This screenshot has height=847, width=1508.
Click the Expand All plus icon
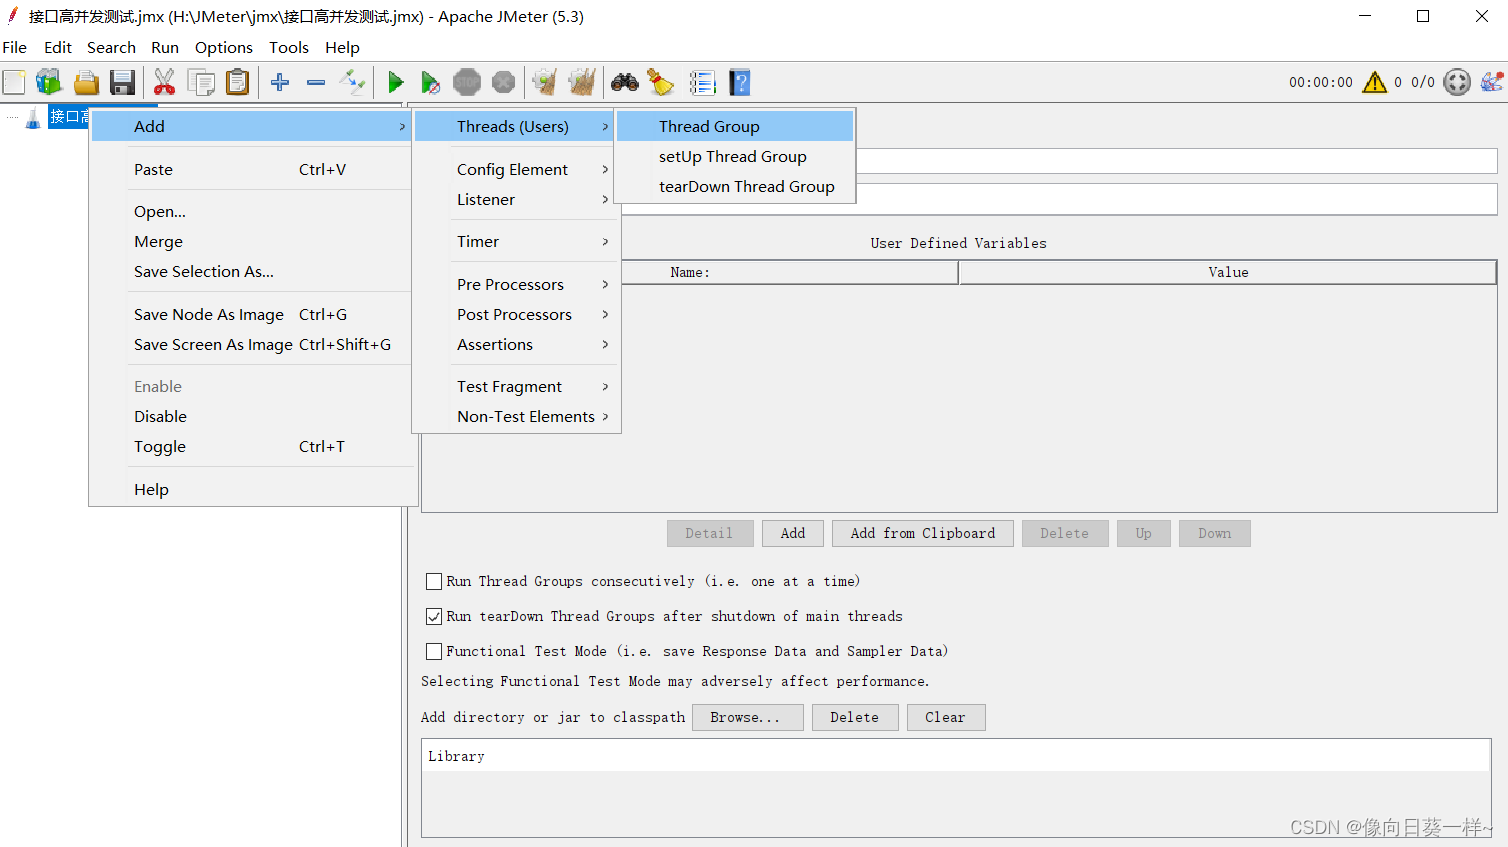point(280,82)
